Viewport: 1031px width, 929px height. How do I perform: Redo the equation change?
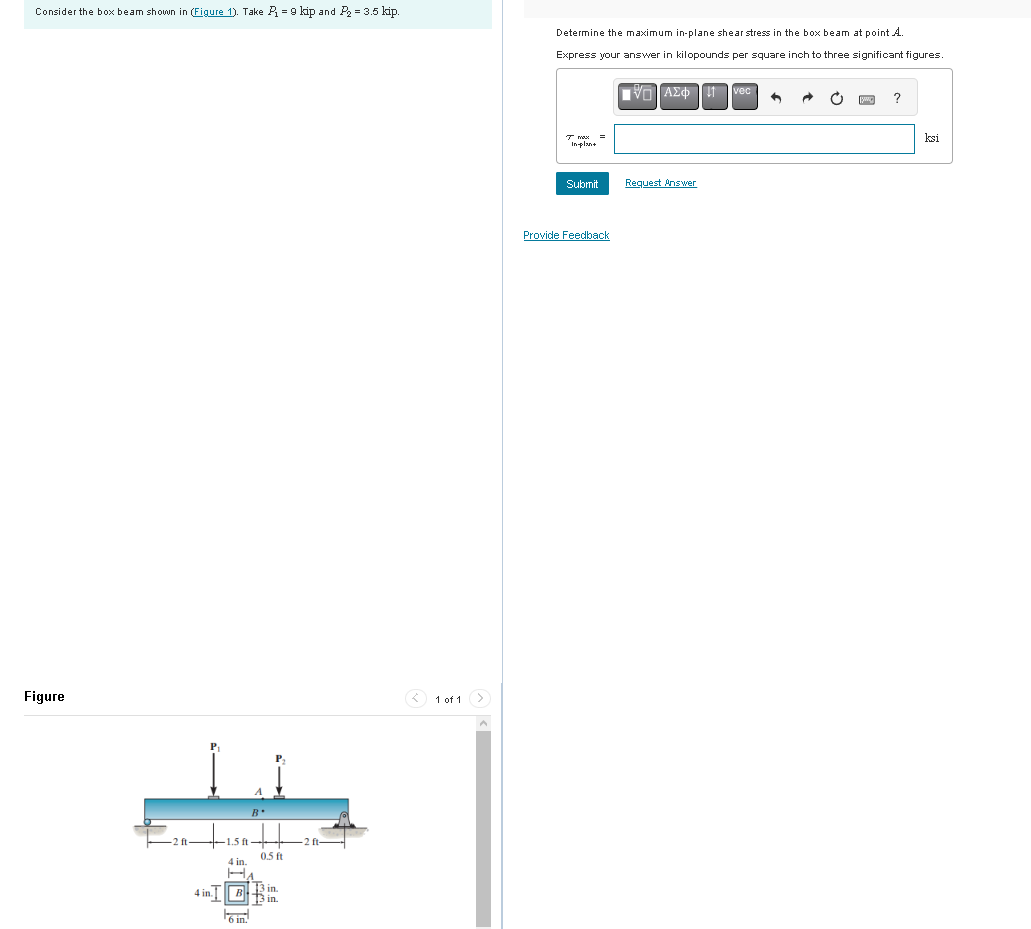[806, 97]
